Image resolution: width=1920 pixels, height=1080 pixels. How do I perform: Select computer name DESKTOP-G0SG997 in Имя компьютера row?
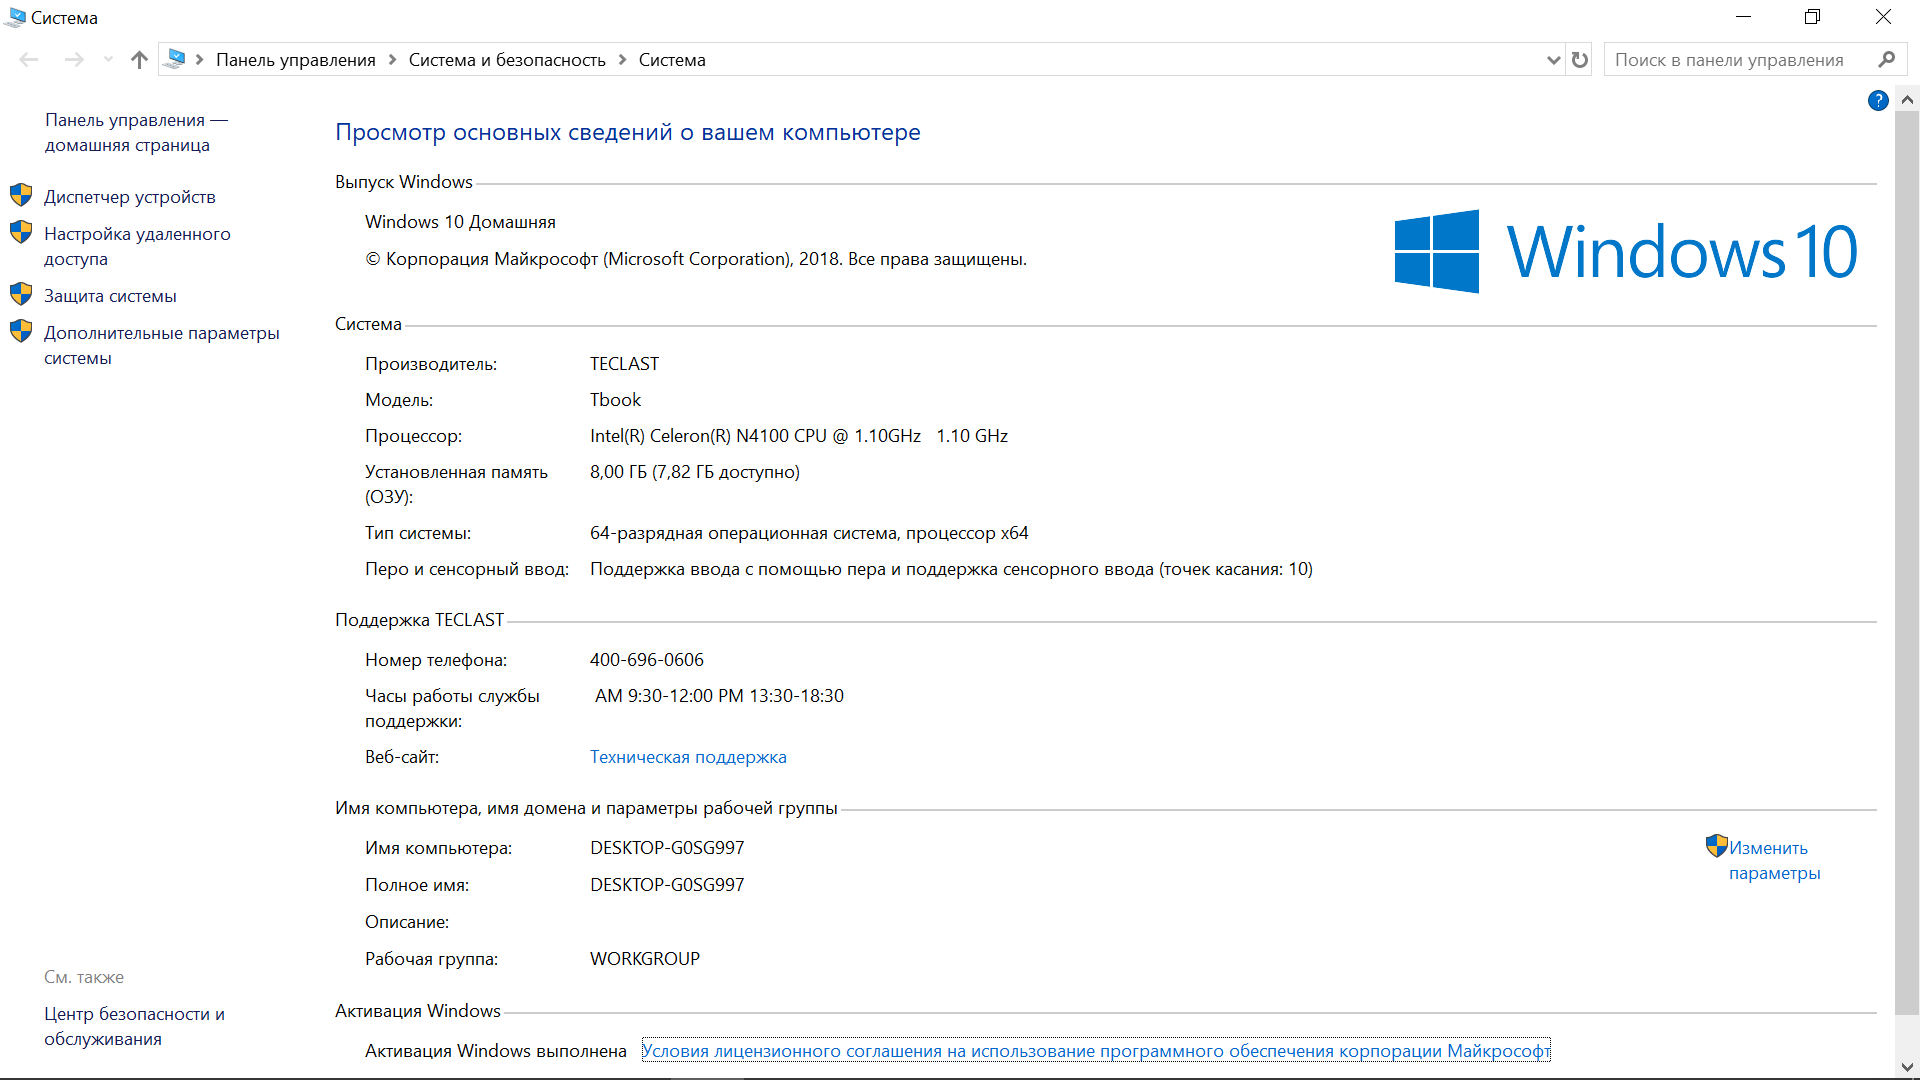(667, 848)
